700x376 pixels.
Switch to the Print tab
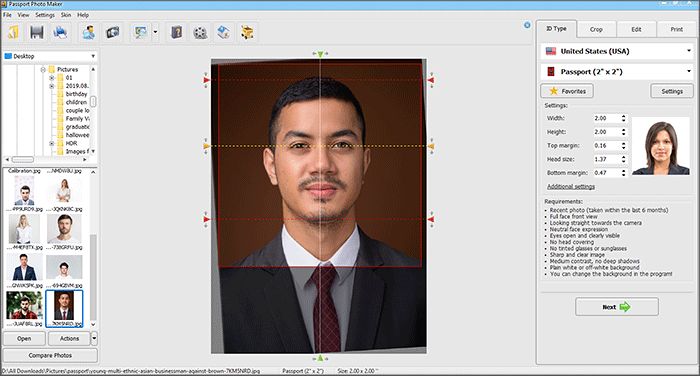click(x=676, y=29)
